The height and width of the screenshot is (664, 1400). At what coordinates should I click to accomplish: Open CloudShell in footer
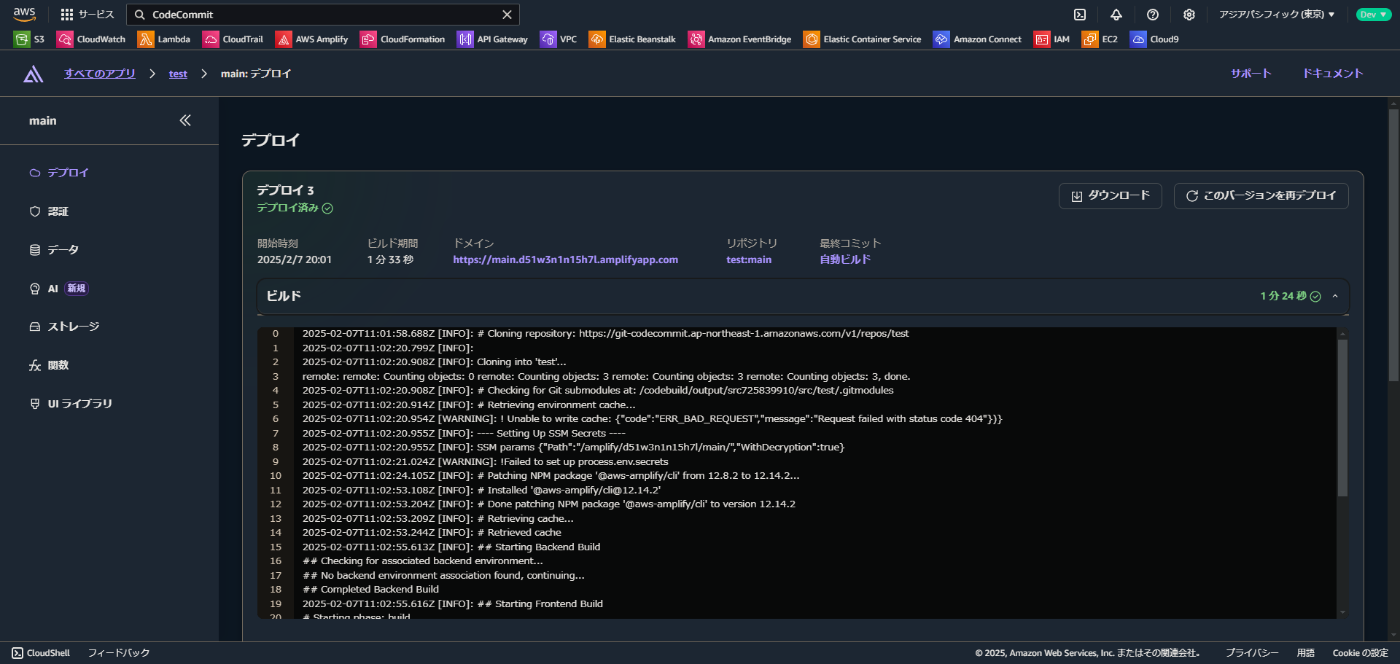click(x=41, y=653)
